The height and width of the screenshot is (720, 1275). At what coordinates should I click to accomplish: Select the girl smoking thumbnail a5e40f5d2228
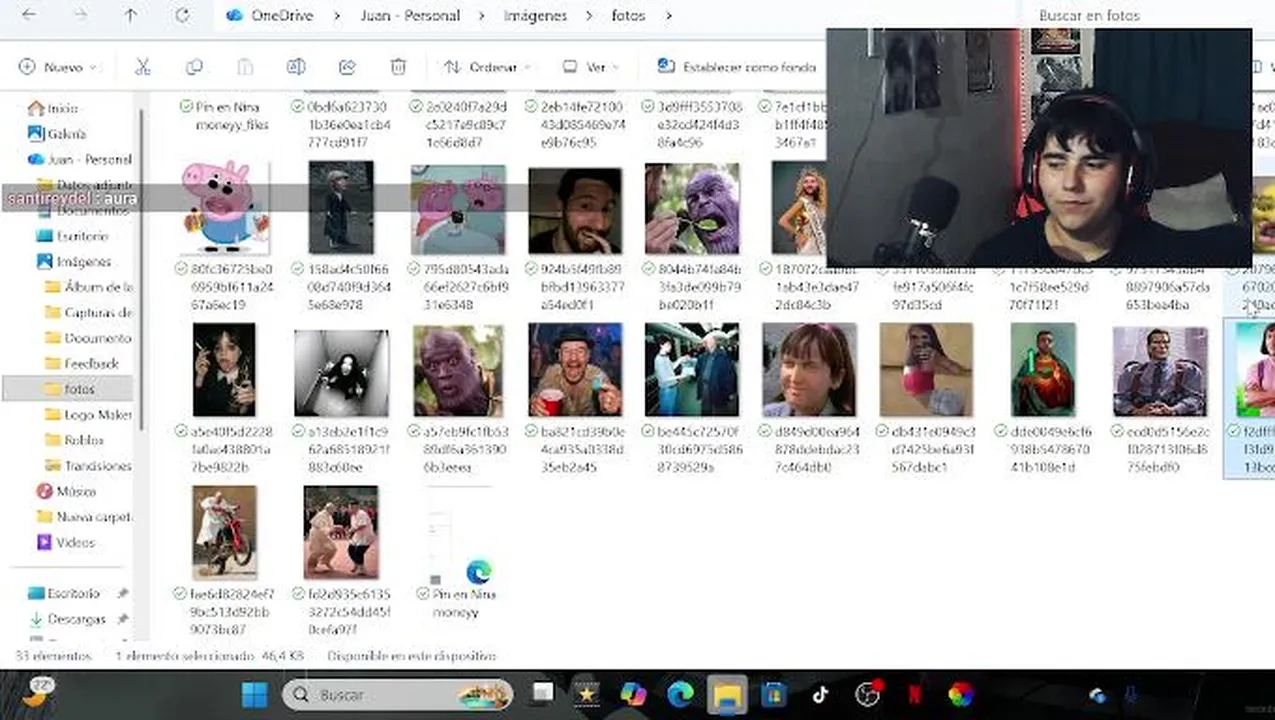(x=224, y=369)
